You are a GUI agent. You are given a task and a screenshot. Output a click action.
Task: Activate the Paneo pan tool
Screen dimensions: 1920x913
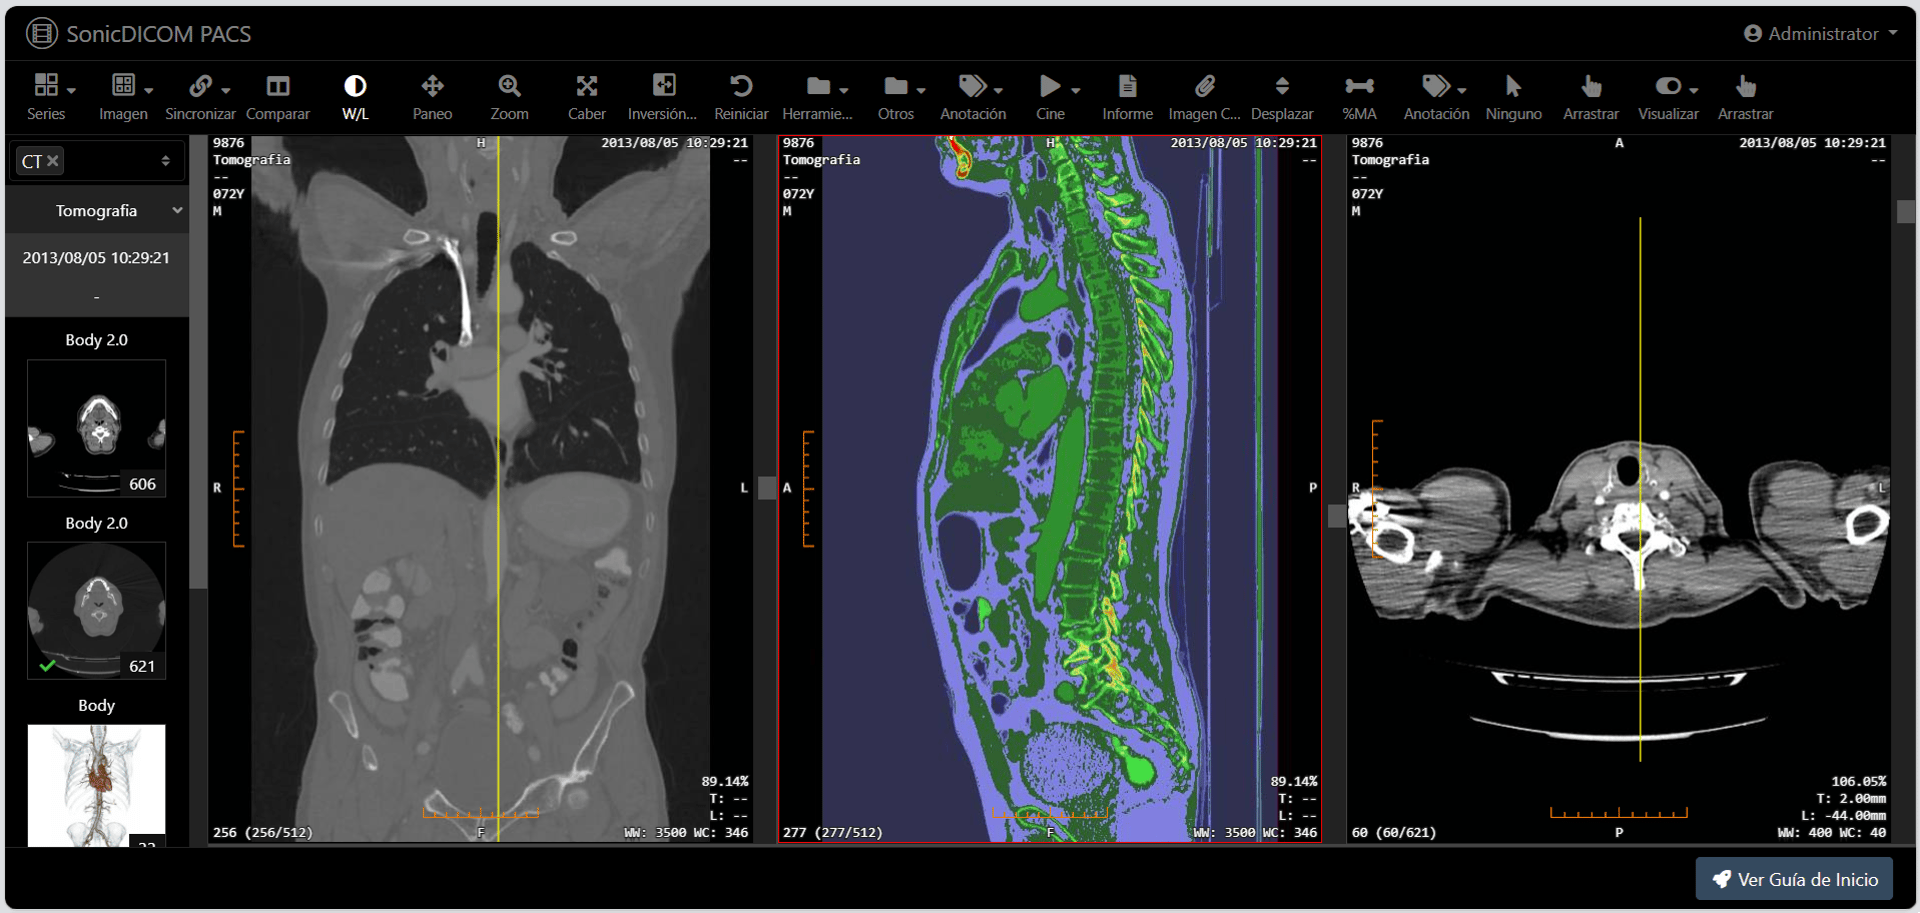pyautogui.click(x=432, y=97)
